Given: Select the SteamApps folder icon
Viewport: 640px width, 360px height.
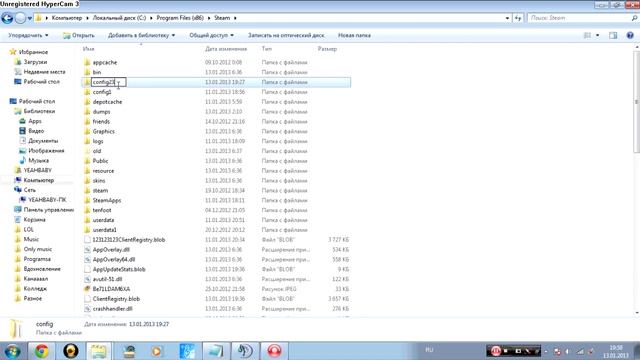Looking at the screenshot, I should [x=87, y=200].
